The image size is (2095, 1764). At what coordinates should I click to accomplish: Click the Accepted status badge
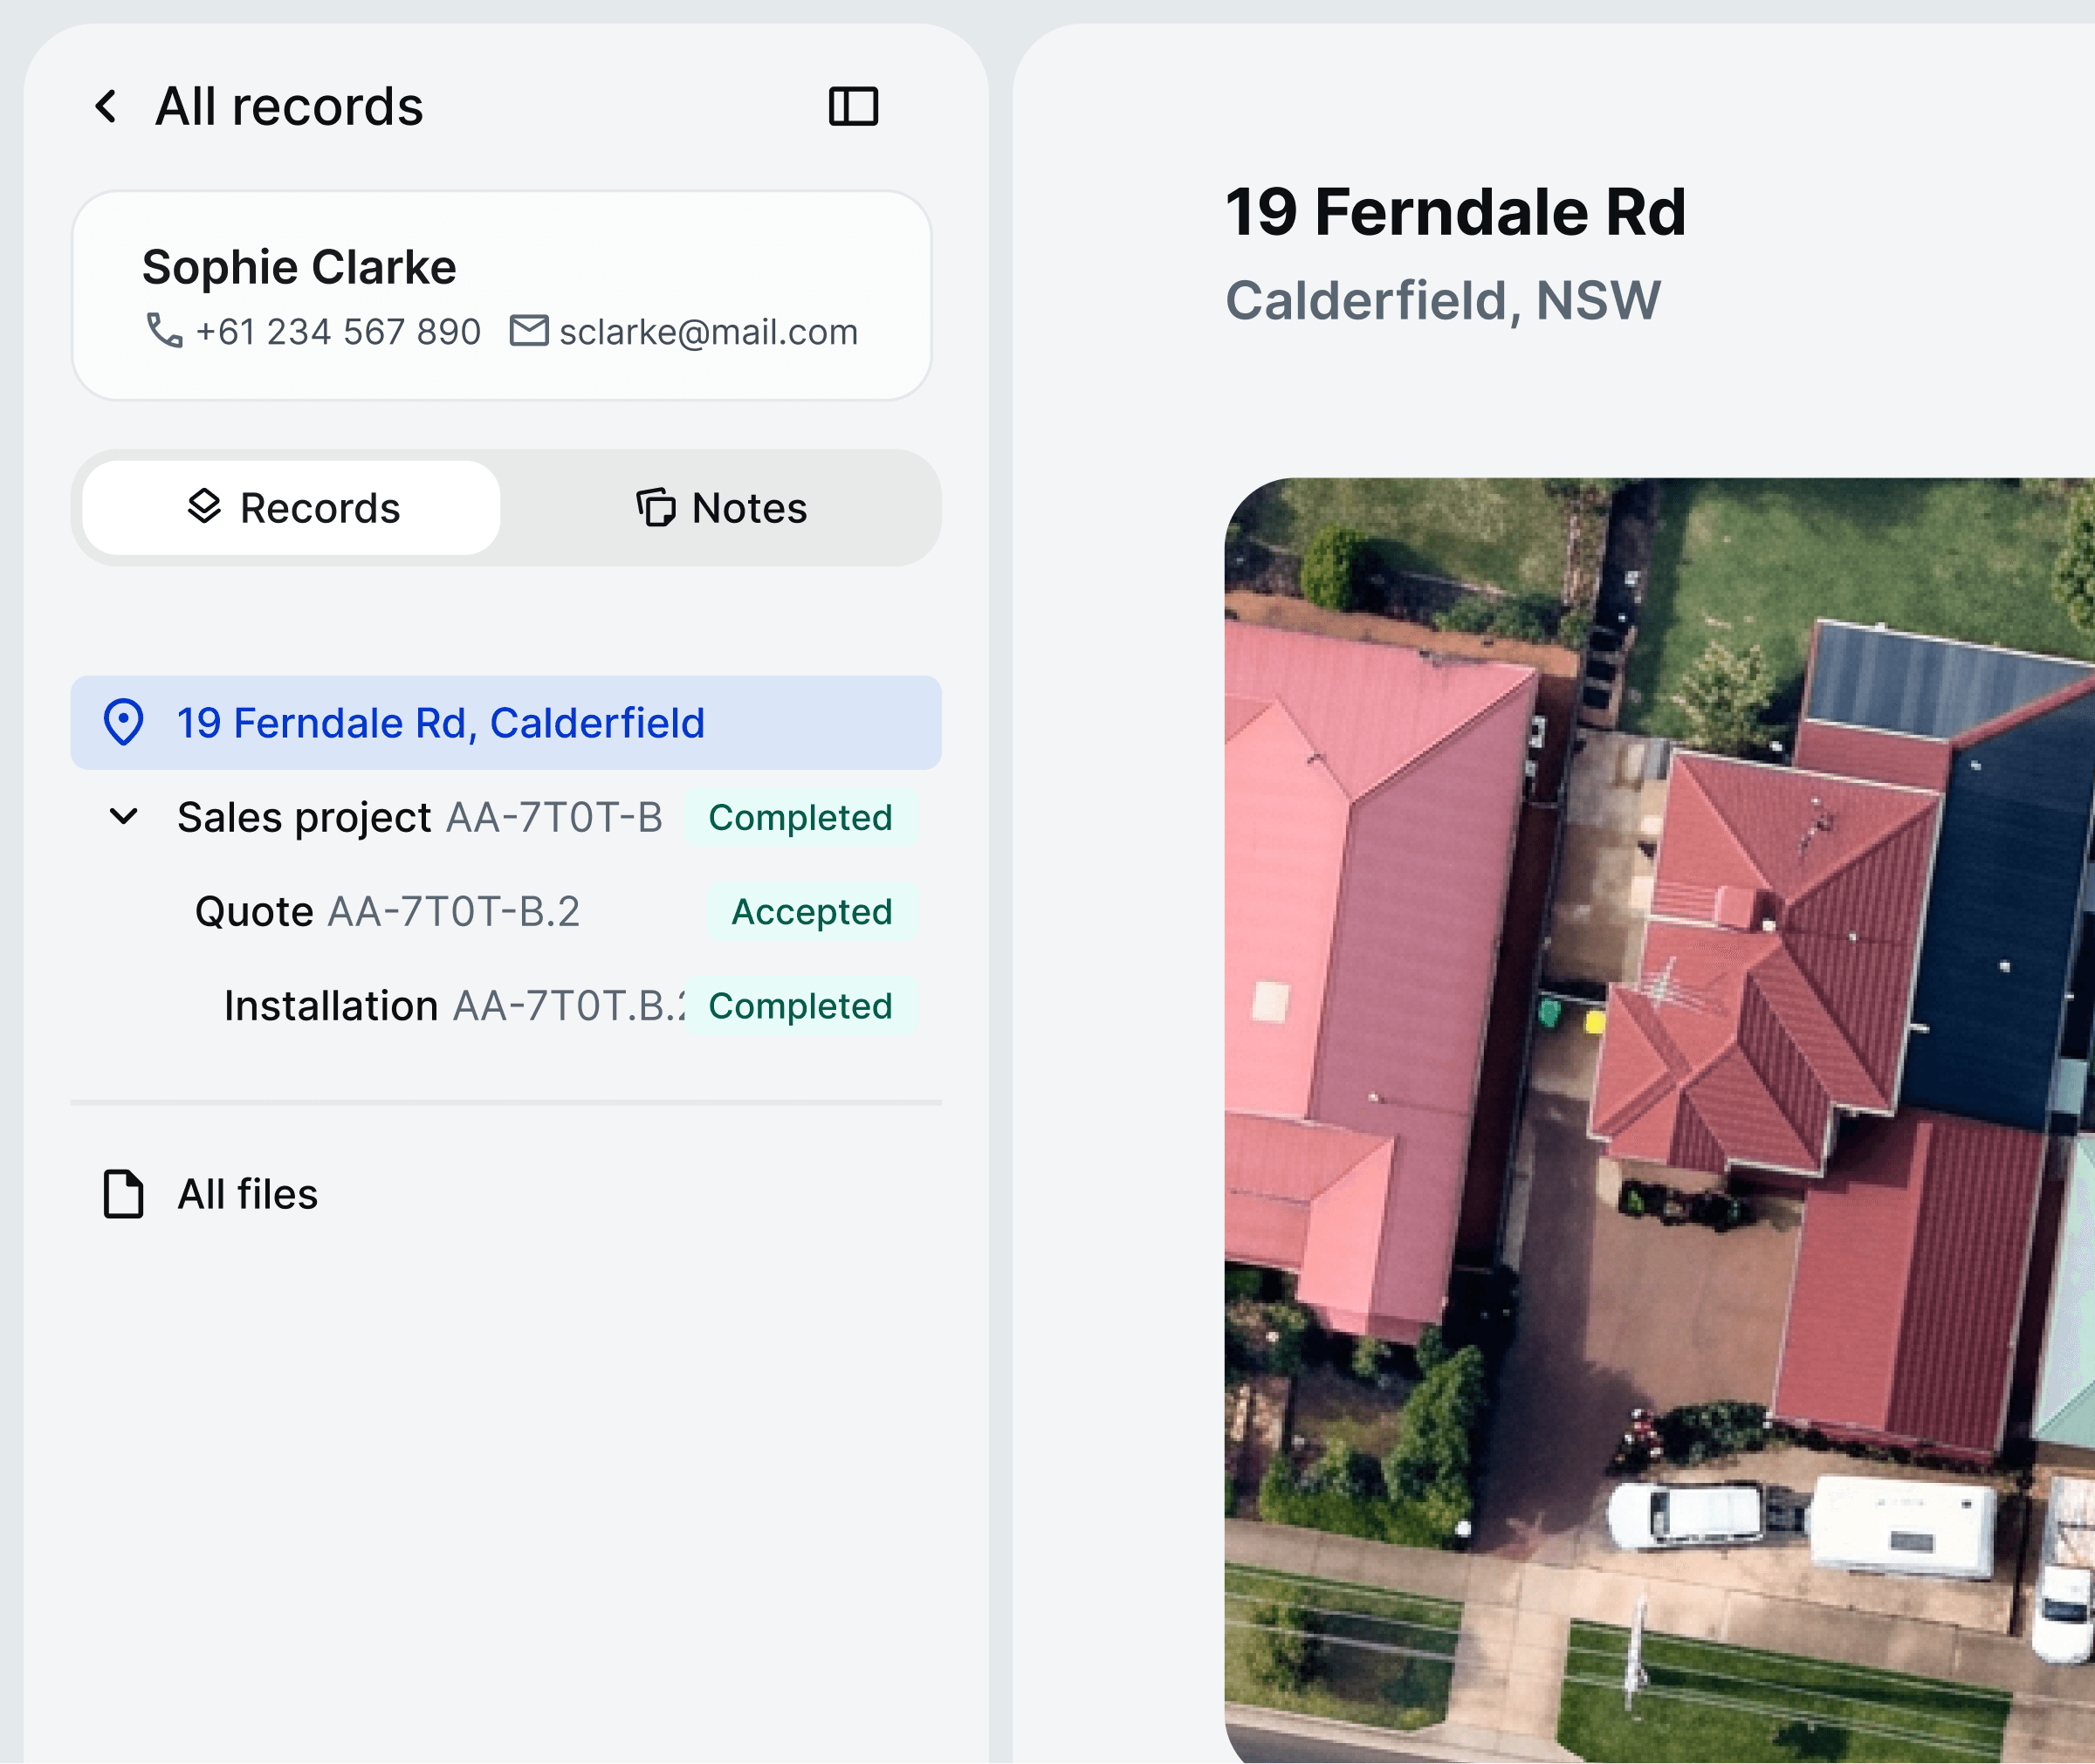pos(811,912)
